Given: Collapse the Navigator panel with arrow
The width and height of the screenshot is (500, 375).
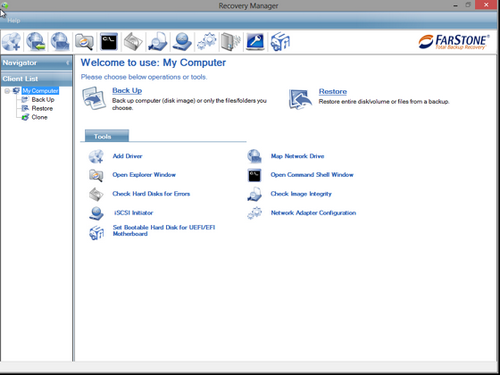Looking at the screenshot, I should click(x=68, y=63).
